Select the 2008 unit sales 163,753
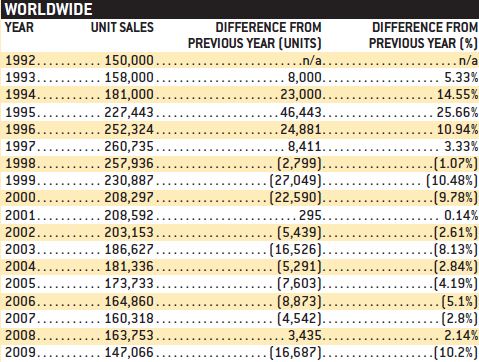479x362 pixels. pyautogui.click(x=129, y=335)
